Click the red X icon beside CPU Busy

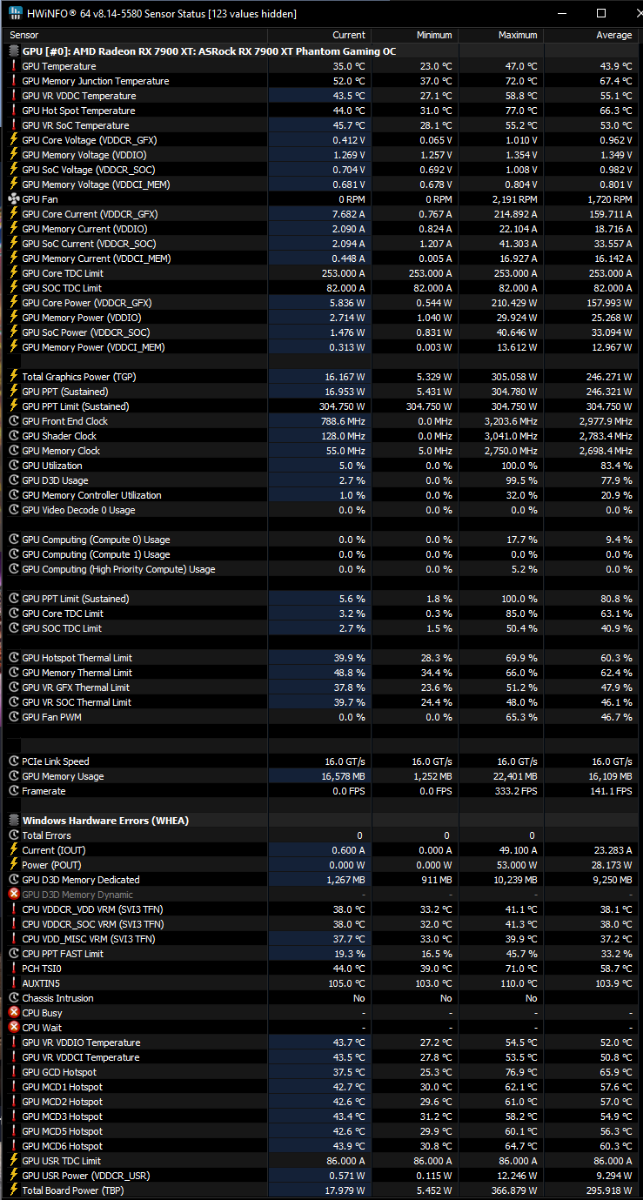tap(14, 1013)
